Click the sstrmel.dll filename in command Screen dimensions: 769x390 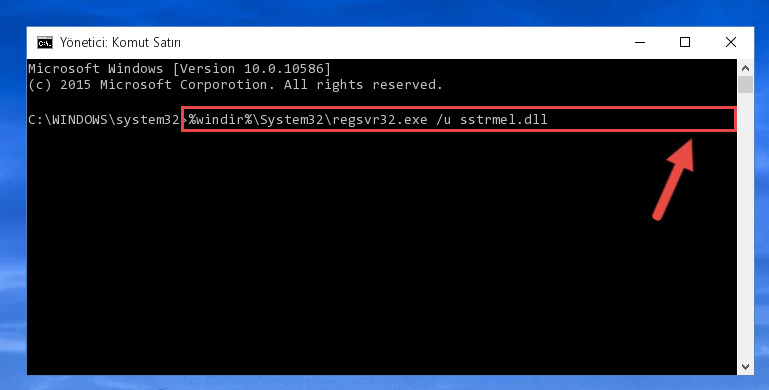503,120
